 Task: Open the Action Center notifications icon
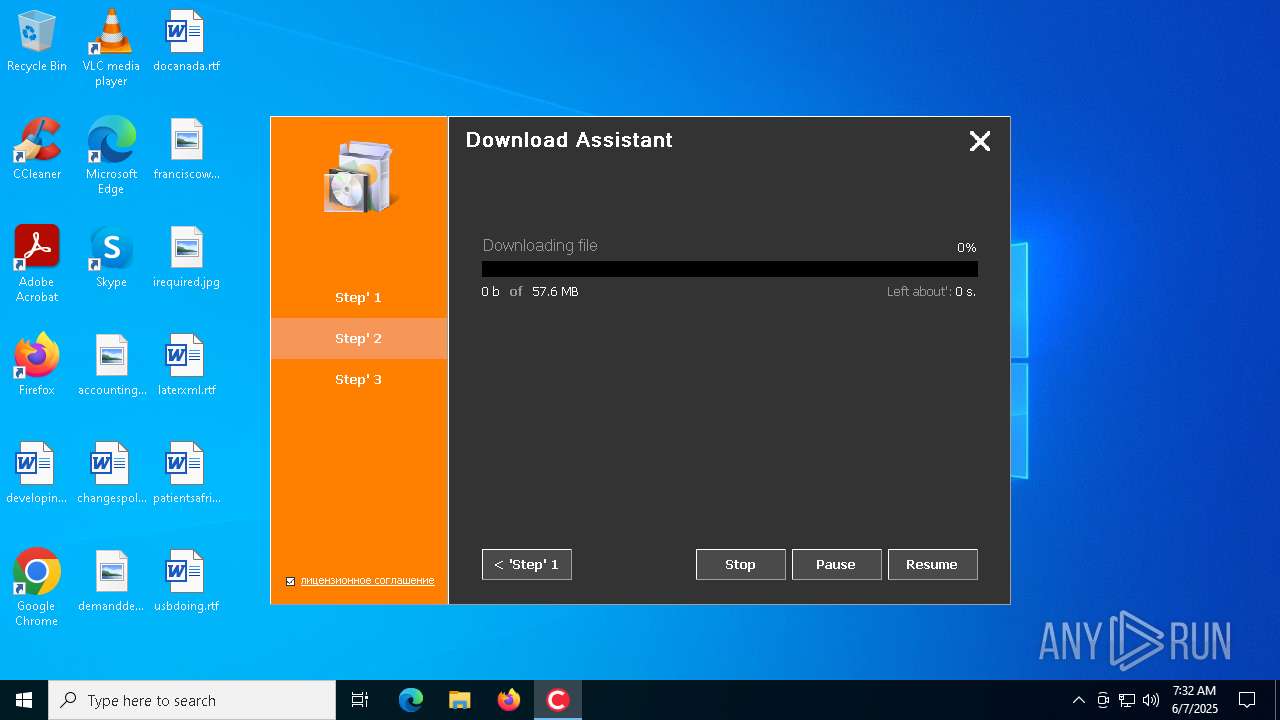pos(1247,700)
